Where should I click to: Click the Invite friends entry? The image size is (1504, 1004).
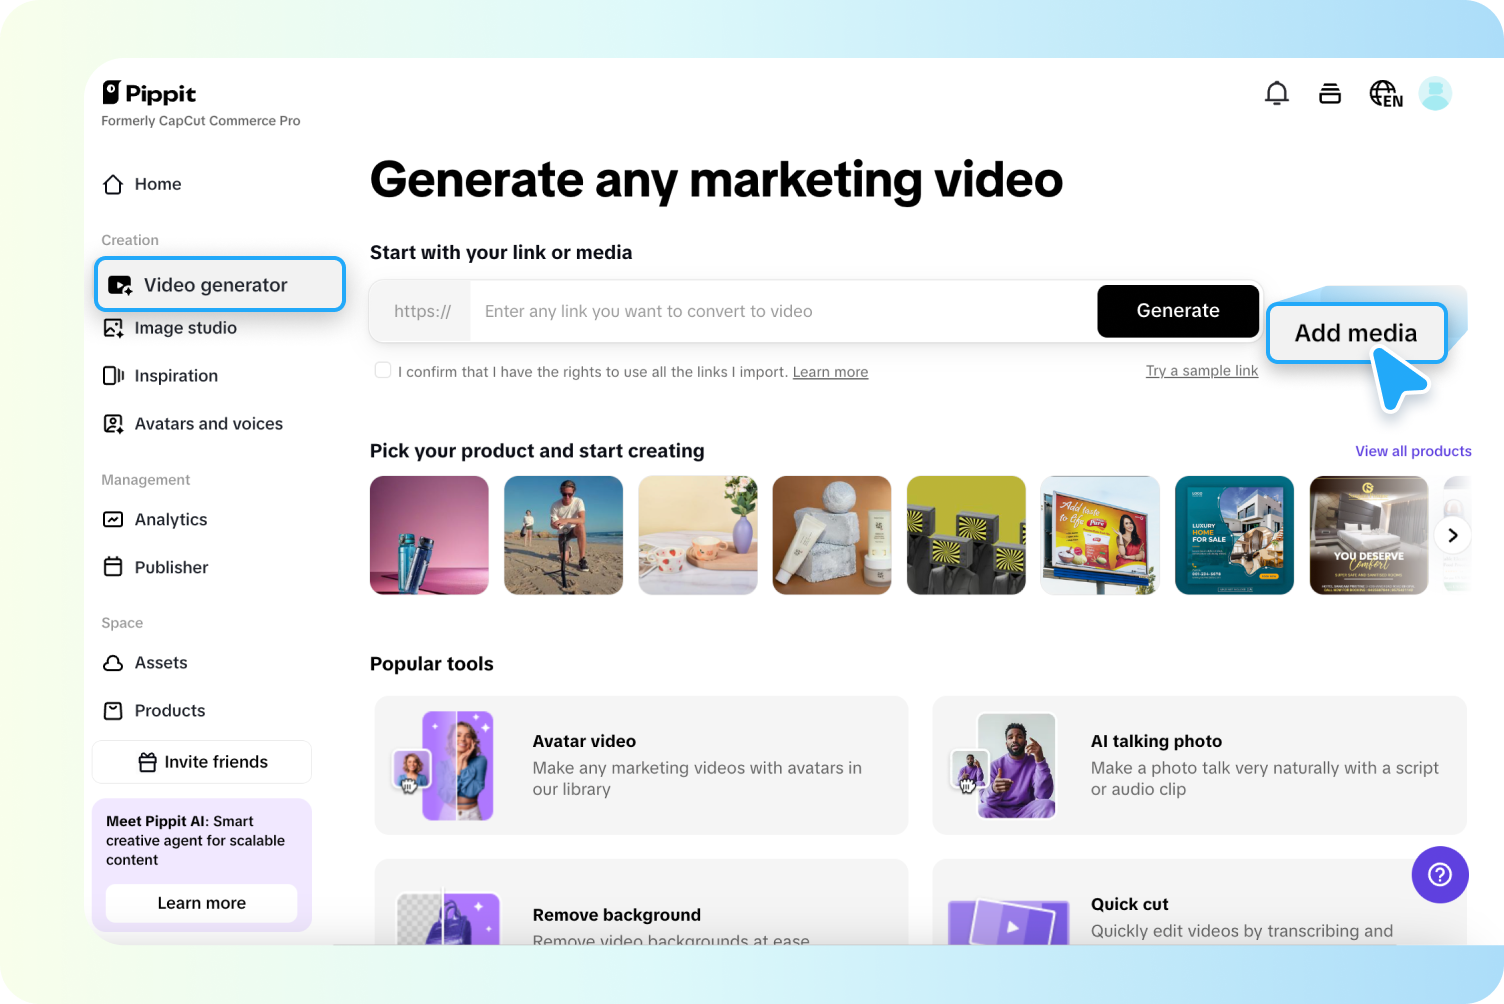point(201,761)
